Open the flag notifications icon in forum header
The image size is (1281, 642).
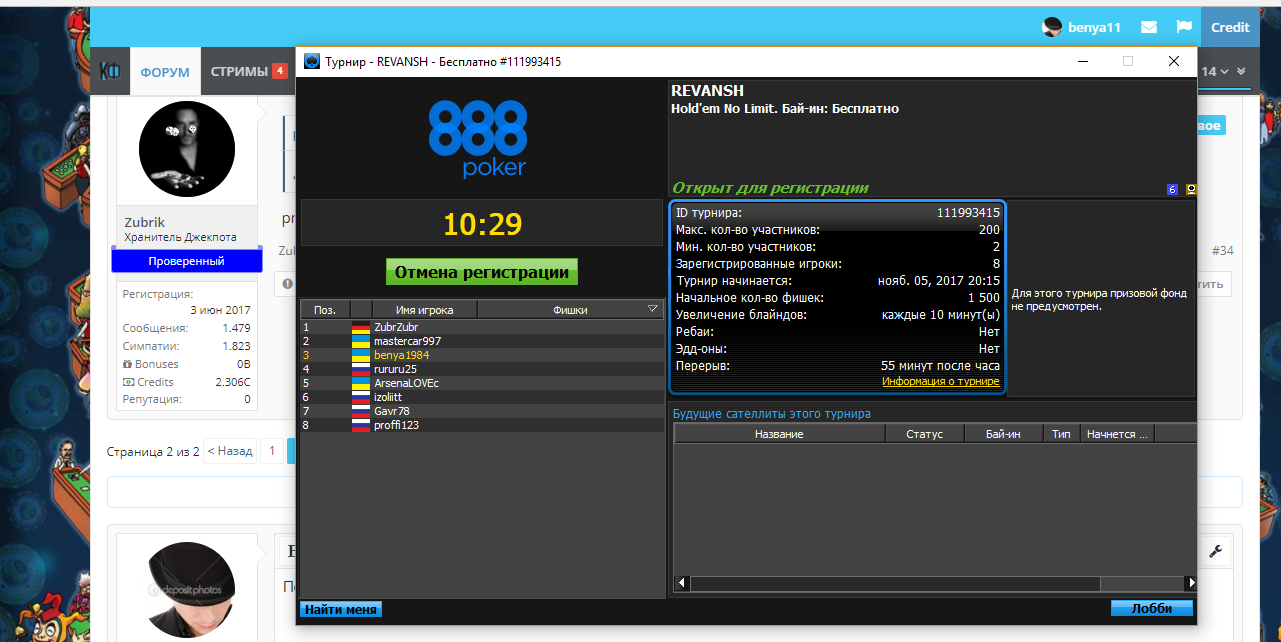pos(1184,28)
